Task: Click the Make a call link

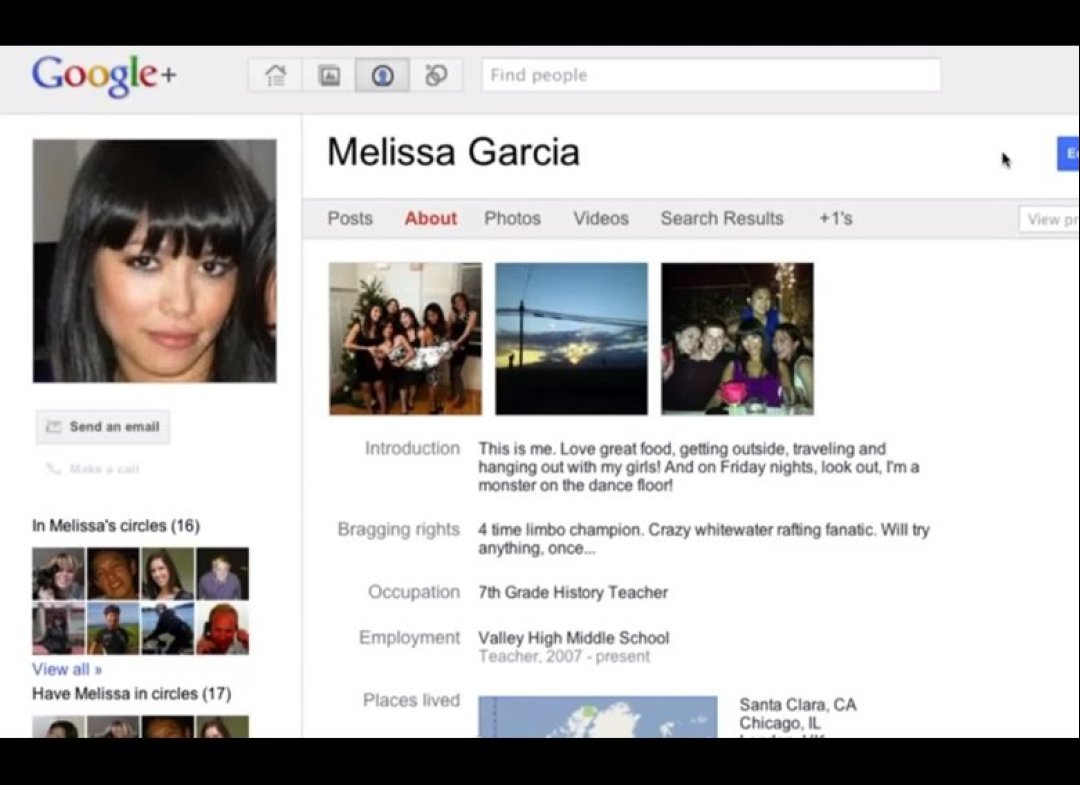Action: [x=92, y=469]
